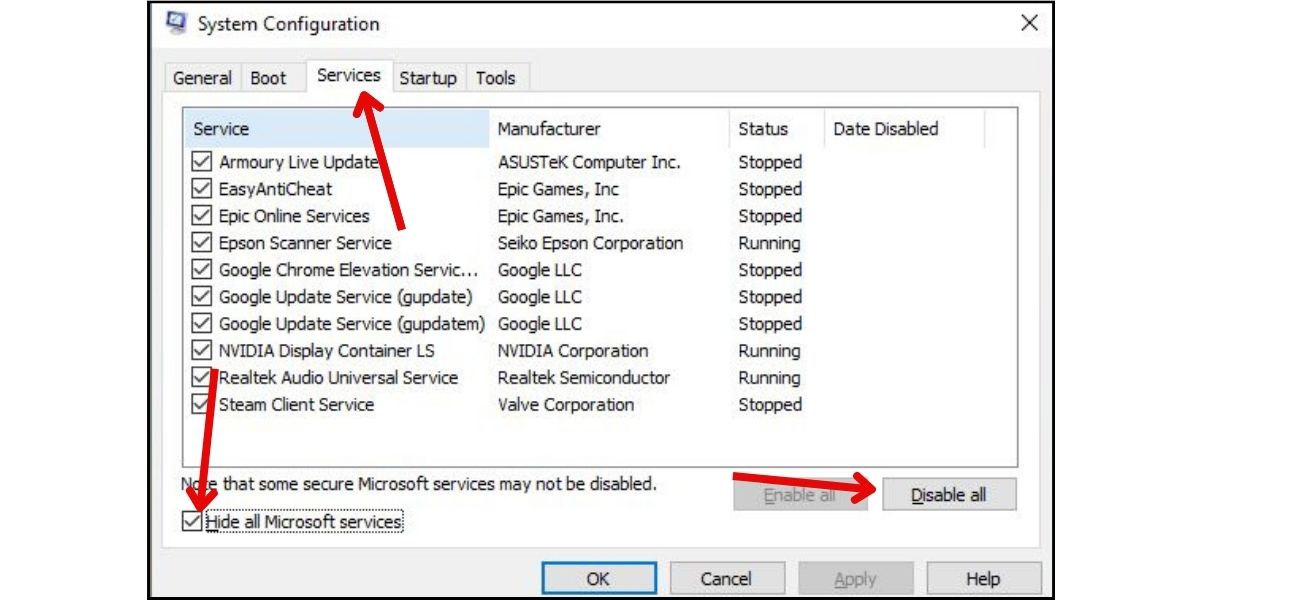The image size is (1300, 600).
Task: Switch to the Tools tab
Action: point(497,77)
